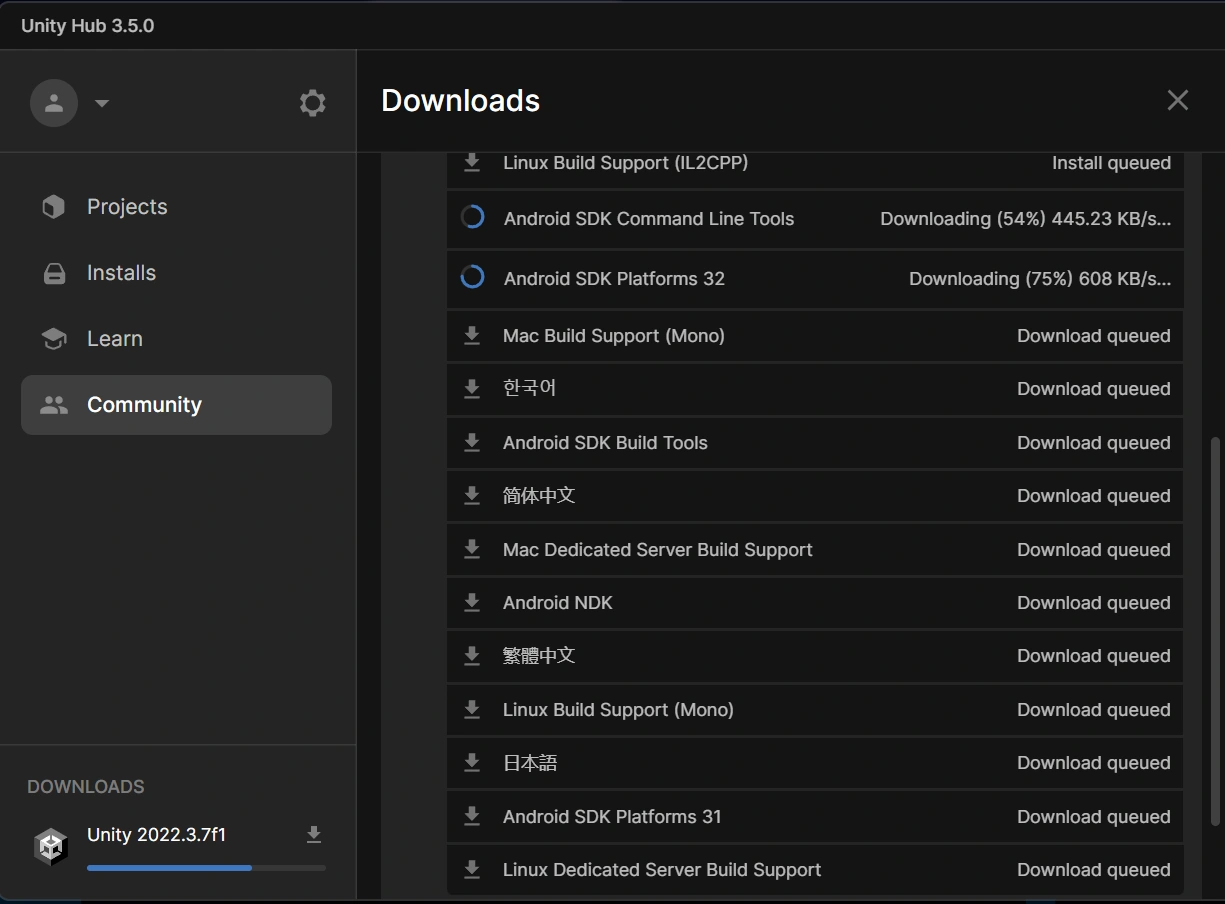Image resolution: width=1225 pixels, height=904 pixels.
Task: Click the Android SDK Platforms 32 spinner
Action: pyautogui.click(x=473, y=278)
